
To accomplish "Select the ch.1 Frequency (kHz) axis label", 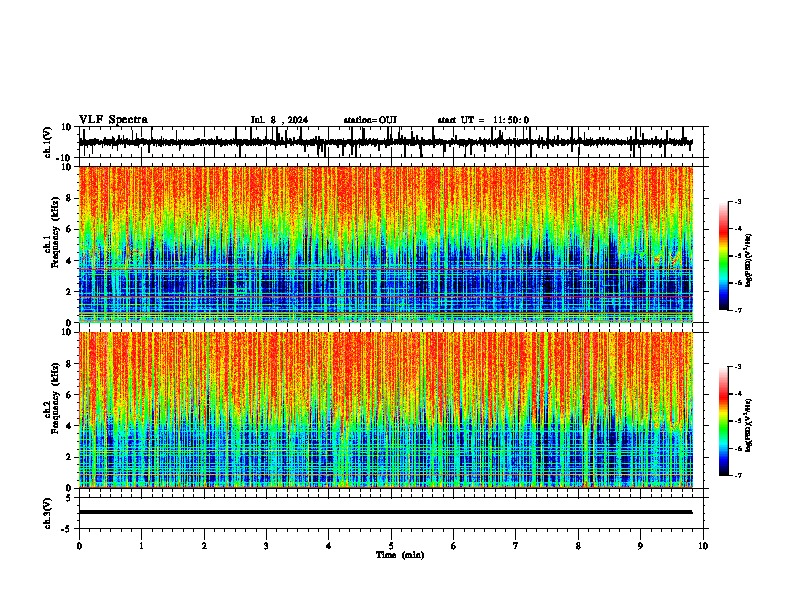I will point(52,233).
